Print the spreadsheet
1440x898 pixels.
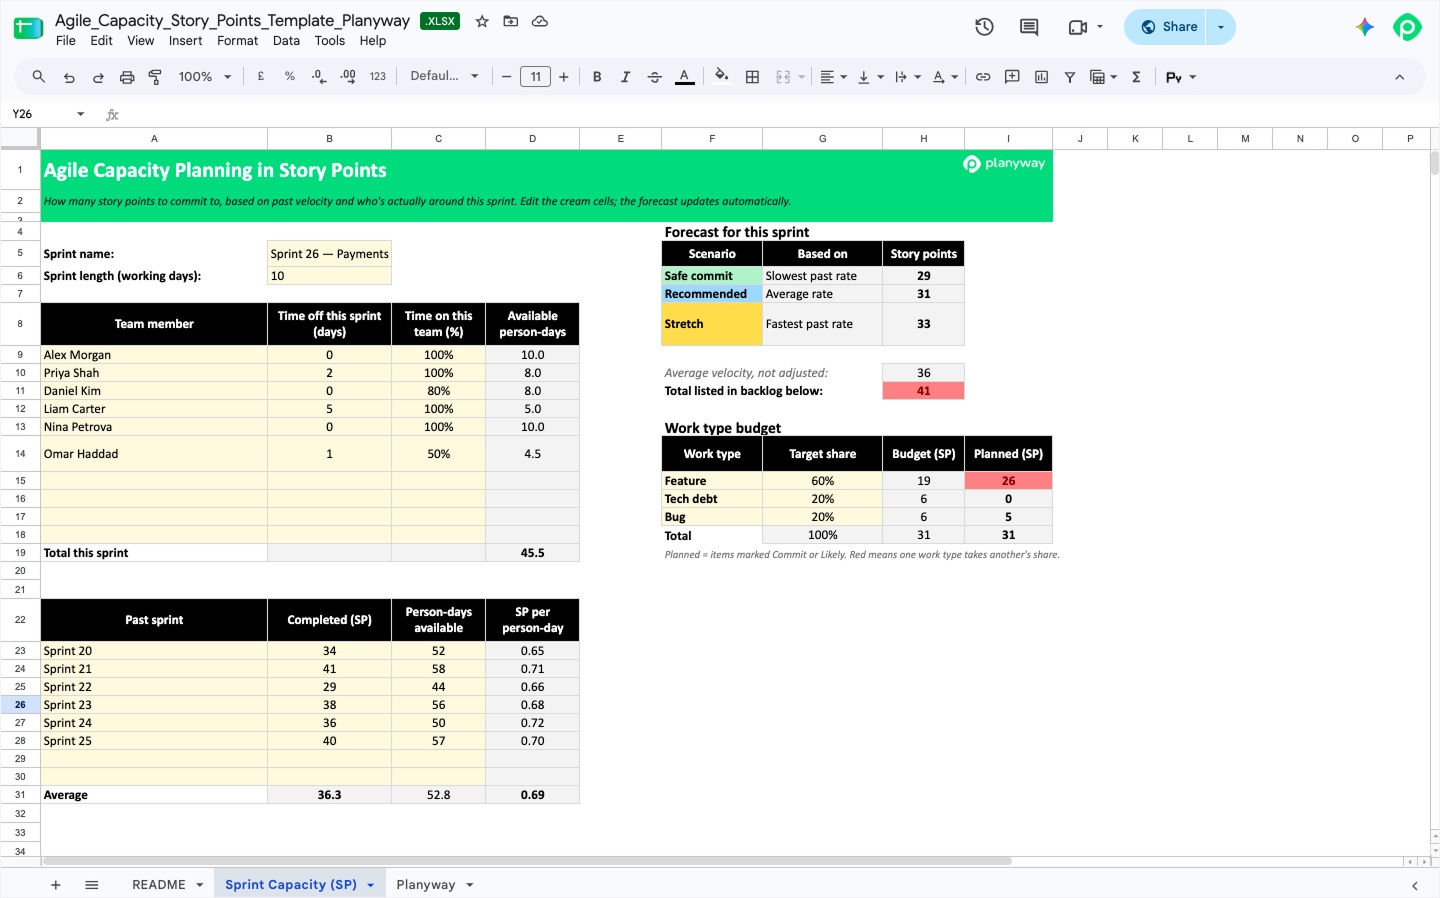[x=127, y=77]
